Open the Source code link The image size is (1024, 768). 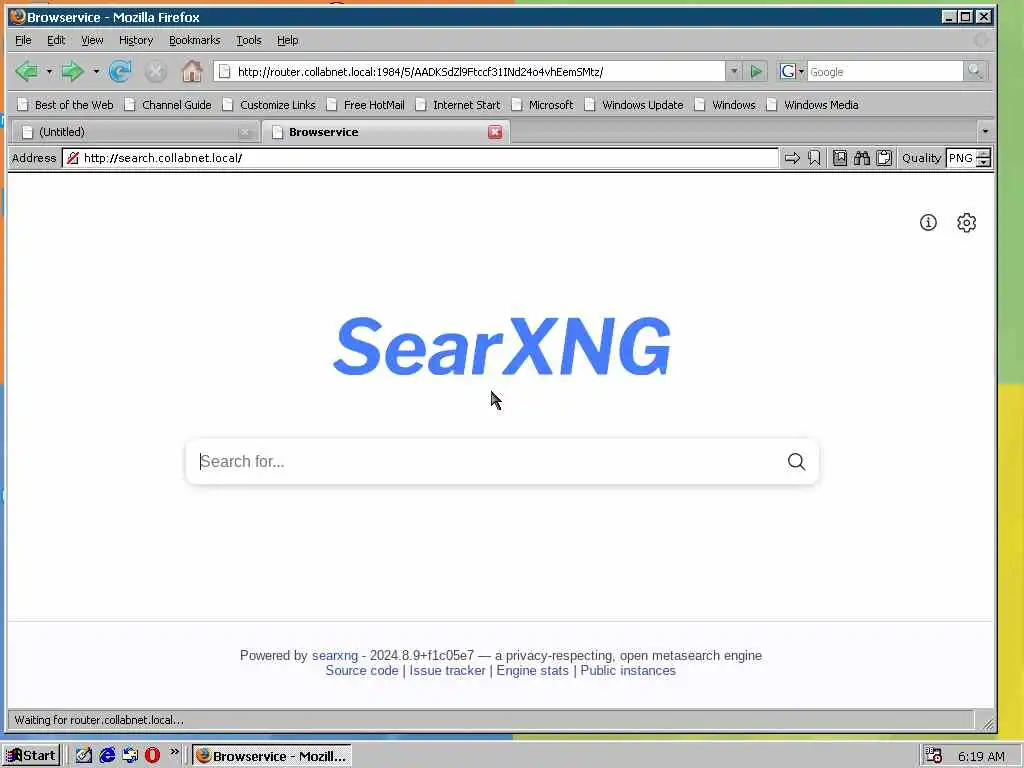coord(362,671)
